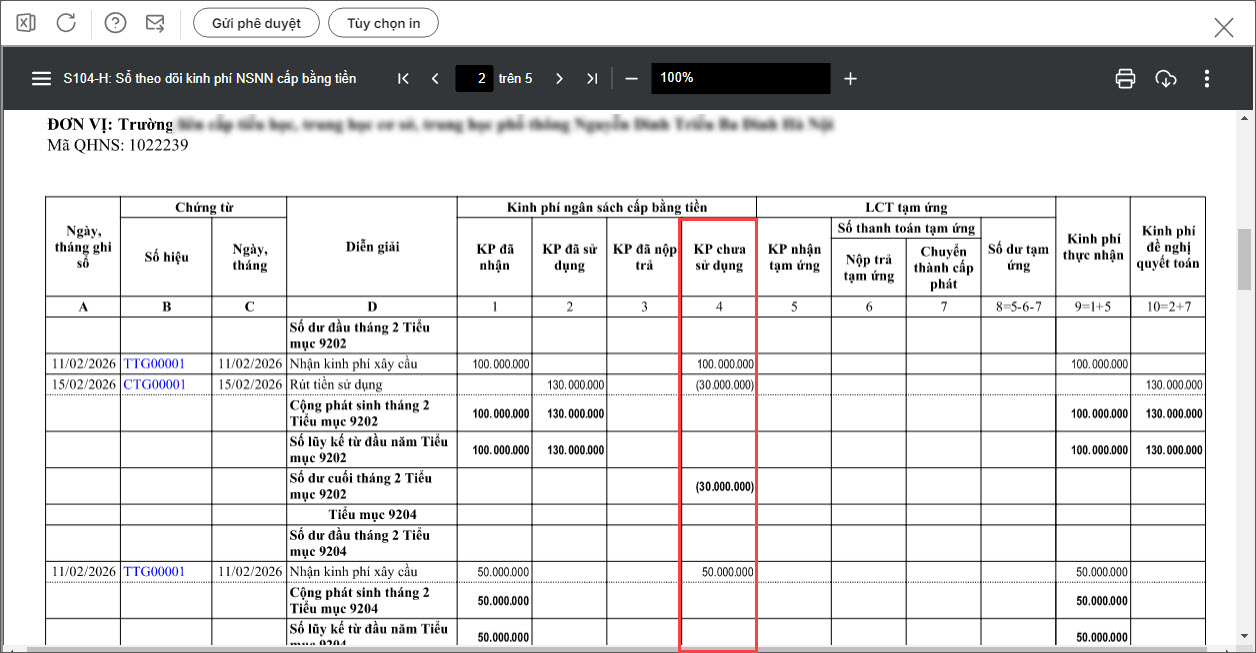Screen dimensions: 1256x653
Task: Close the report viewer window
Action: pos(1224,27)
